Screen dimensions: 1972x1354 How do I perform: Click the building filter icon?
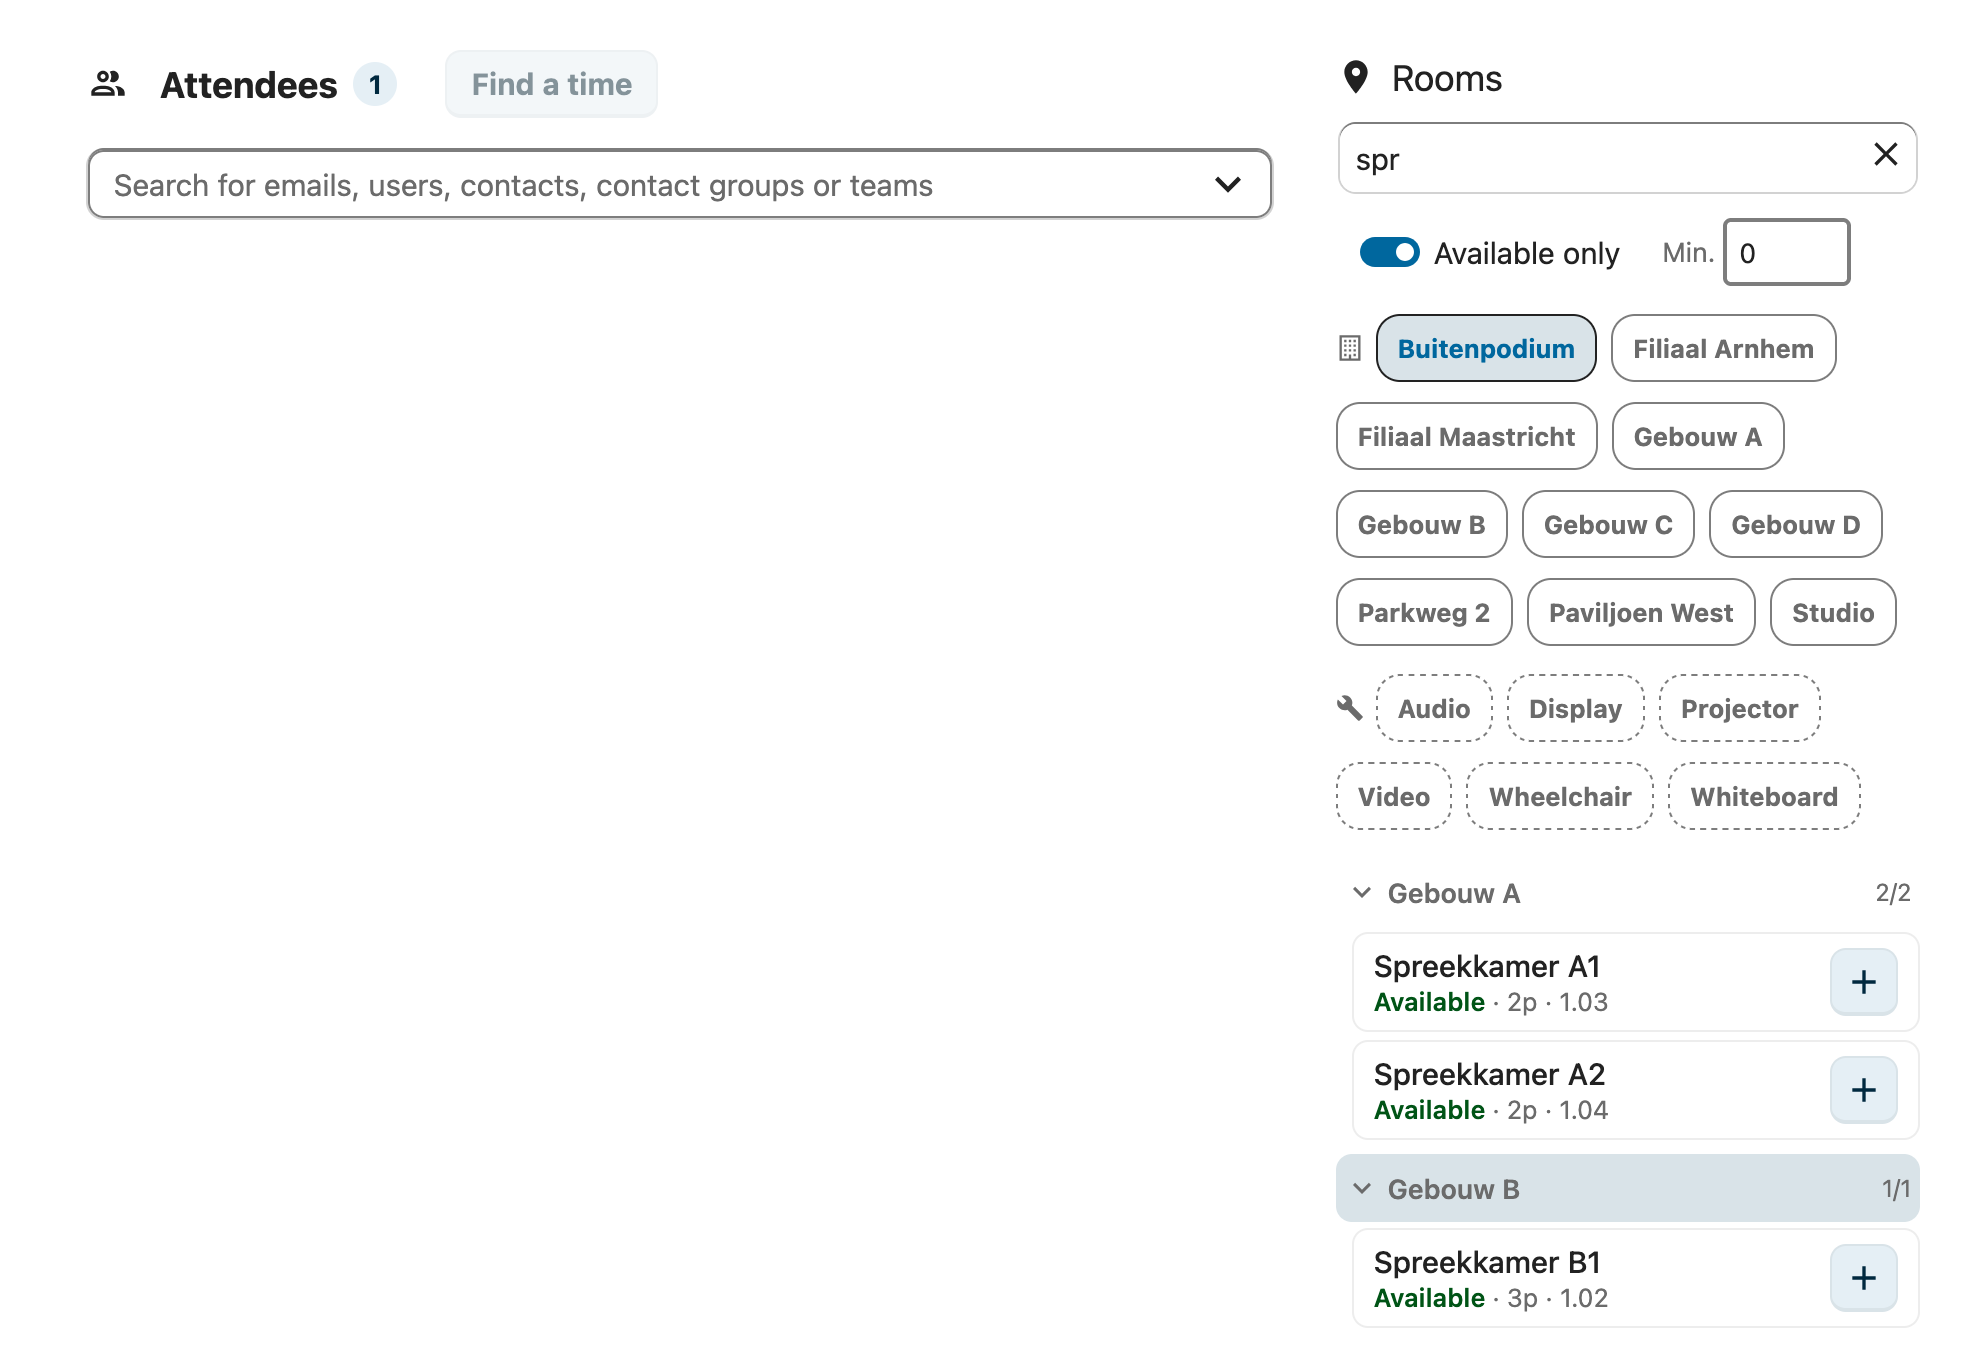click(1350, 348)
